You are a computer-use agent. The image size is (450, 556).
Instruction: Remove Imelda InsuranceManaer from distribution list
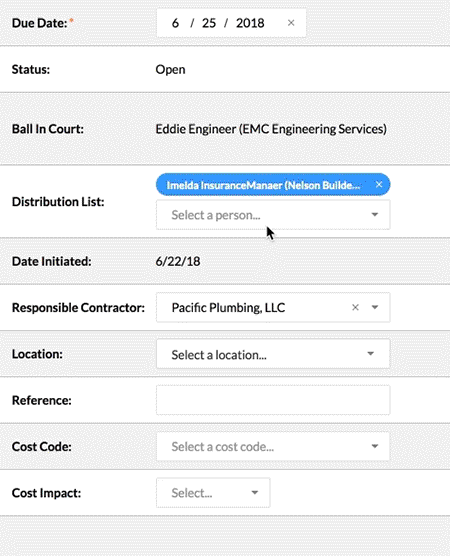(x=379, y=184)
